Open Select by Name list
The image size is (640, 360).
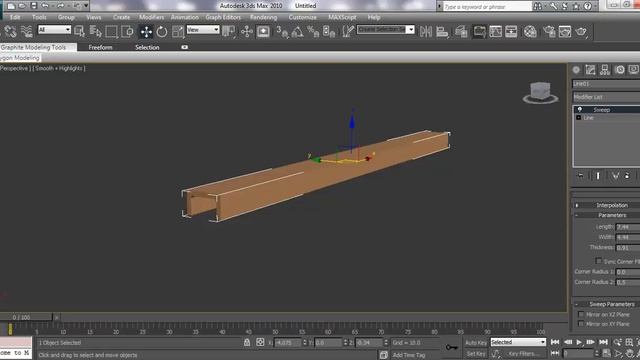[x=96, y=31]
